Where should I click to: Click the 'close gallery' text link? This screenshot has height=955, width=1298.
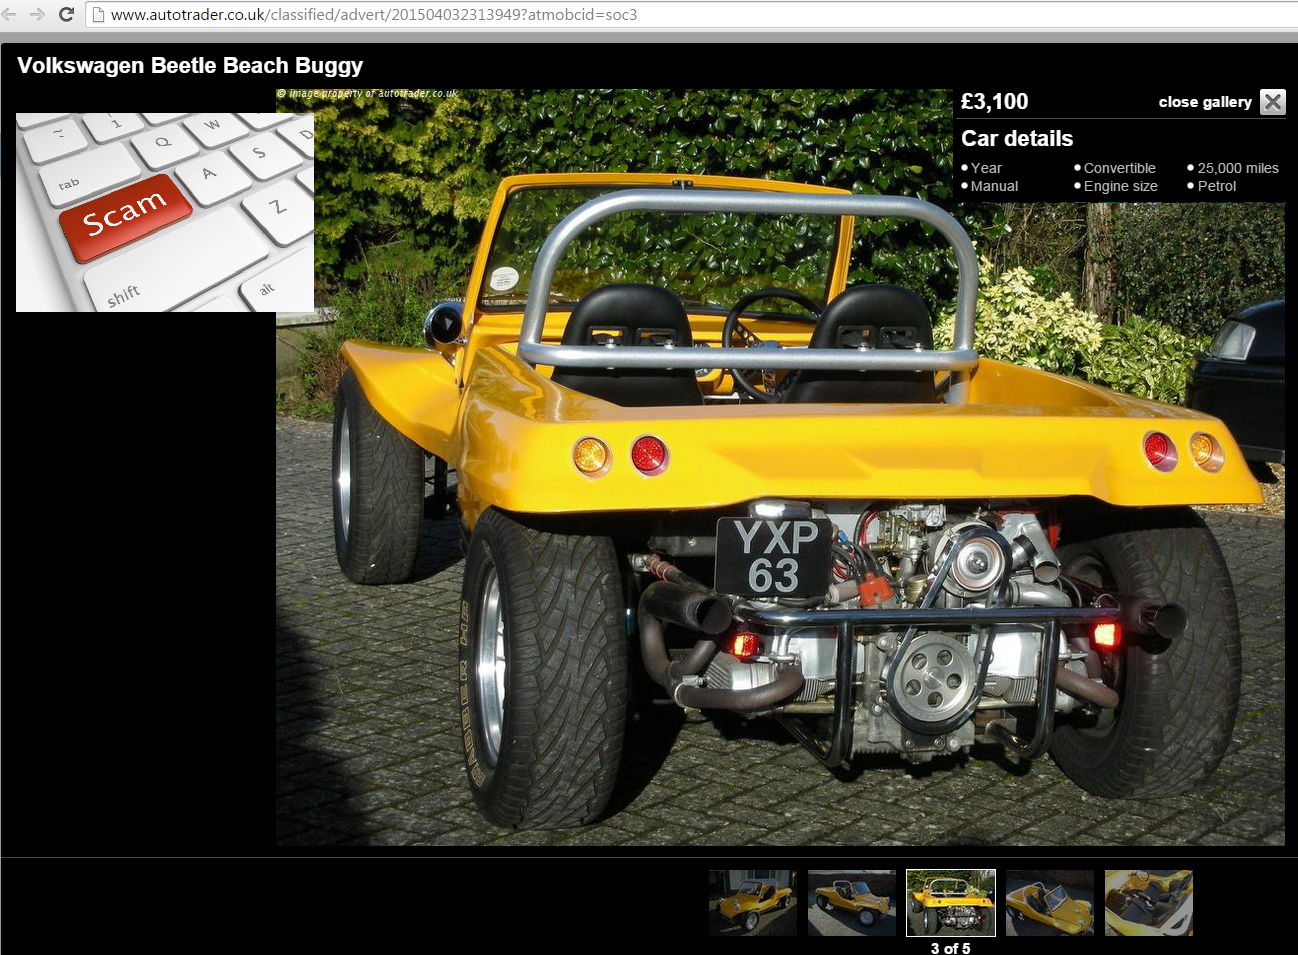(x=1205, y=102)
